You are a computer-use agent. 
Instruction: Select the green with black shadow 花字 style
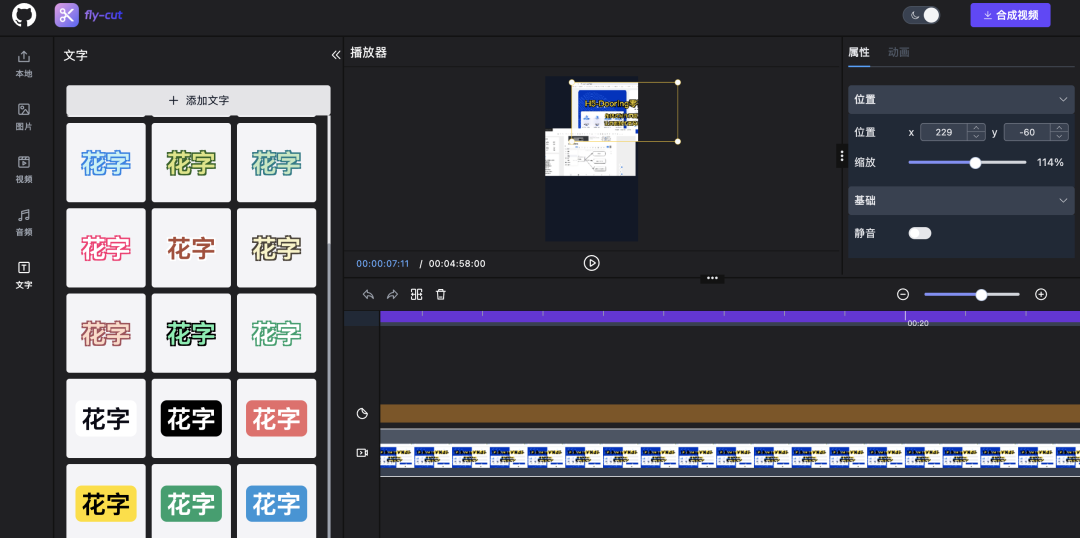click(191, 333)
